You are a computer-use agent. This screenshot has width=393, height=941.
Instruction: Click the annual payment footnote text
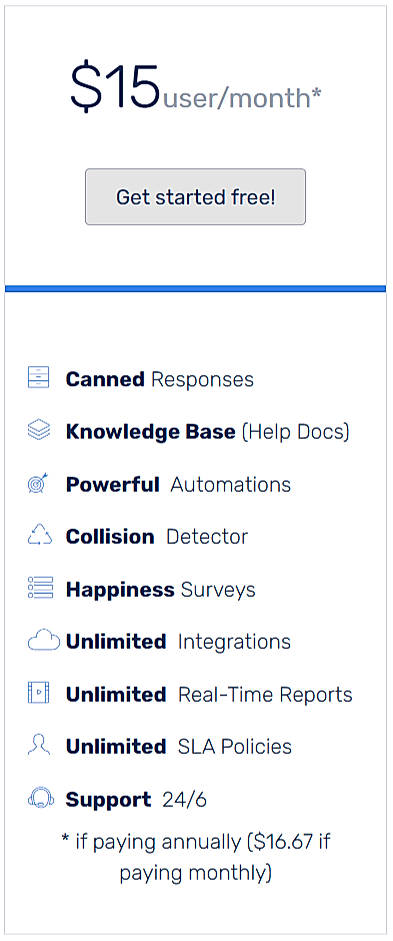click(196, 857)
